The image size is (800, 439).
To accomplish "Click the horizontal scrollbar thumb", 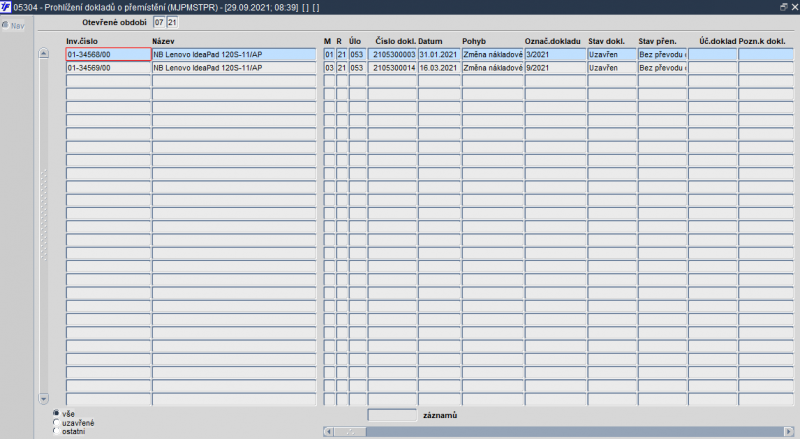I will coord(350,431).
